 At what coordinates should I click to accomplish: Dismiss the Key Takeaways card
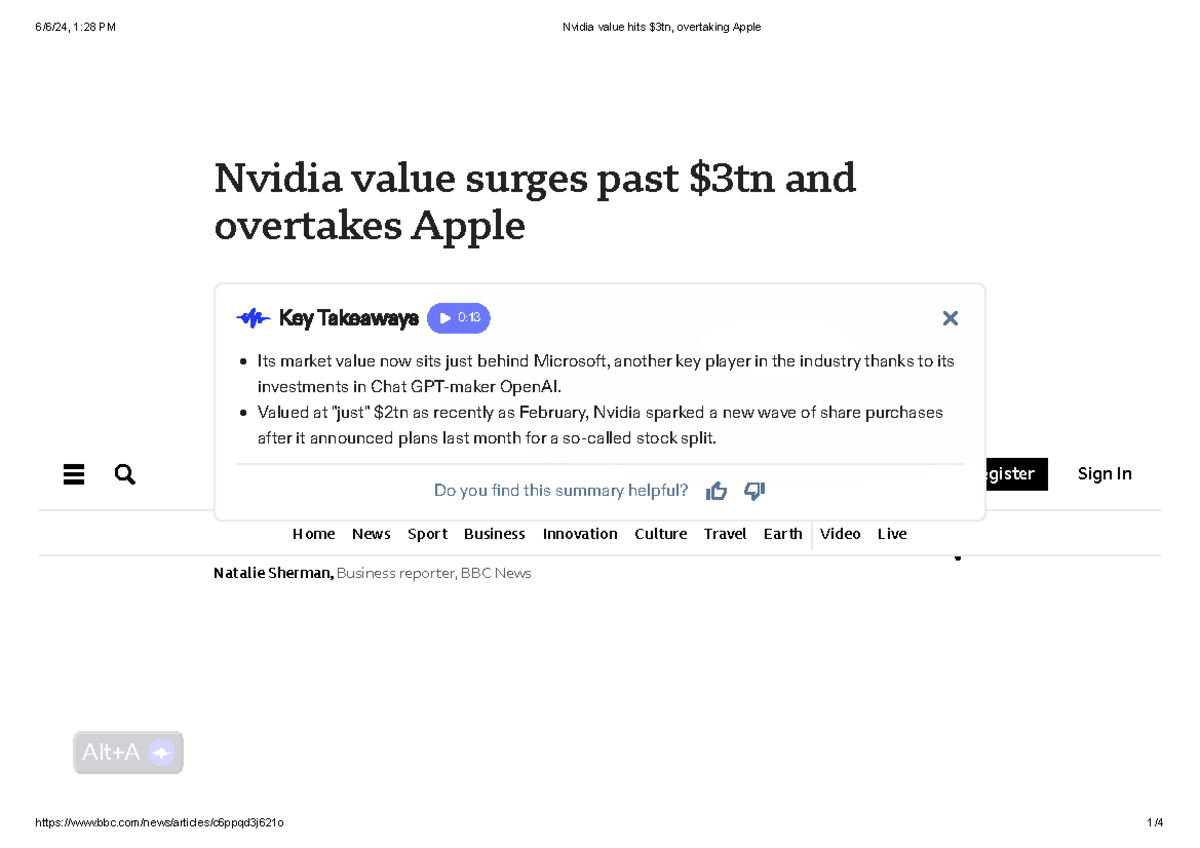pos(950,318)
